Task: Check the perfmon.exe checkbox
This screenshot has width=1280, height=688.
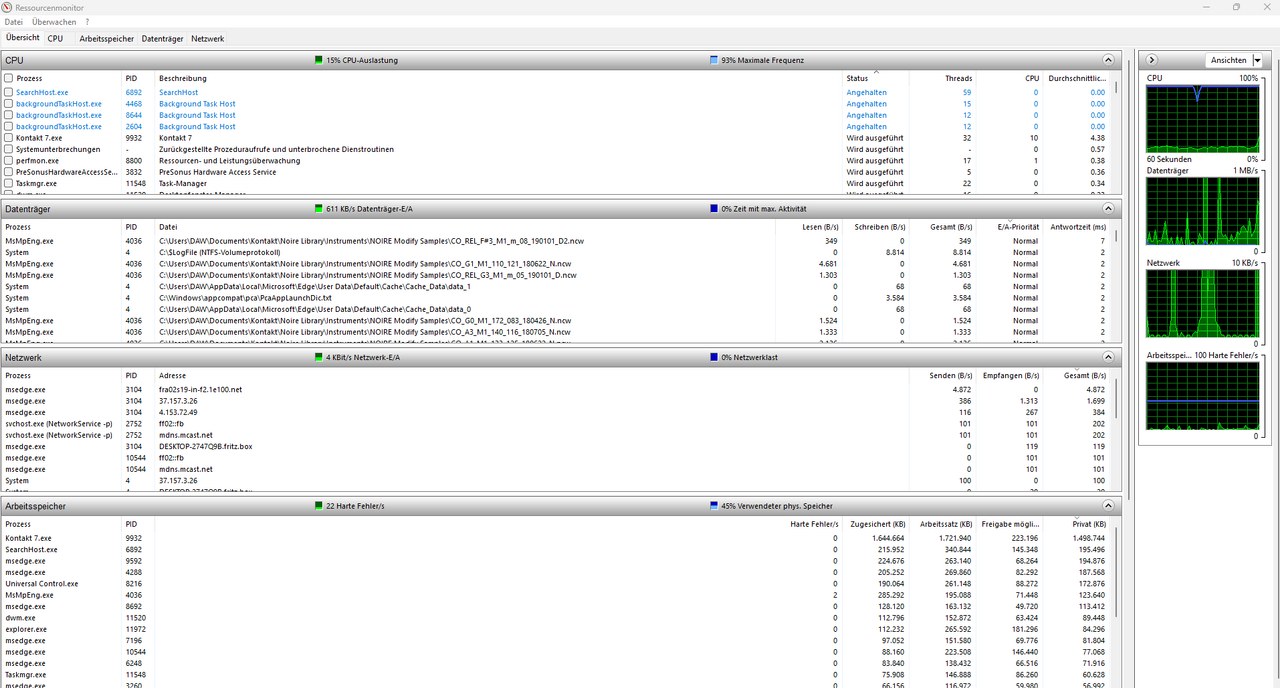Action: (9, 161)
